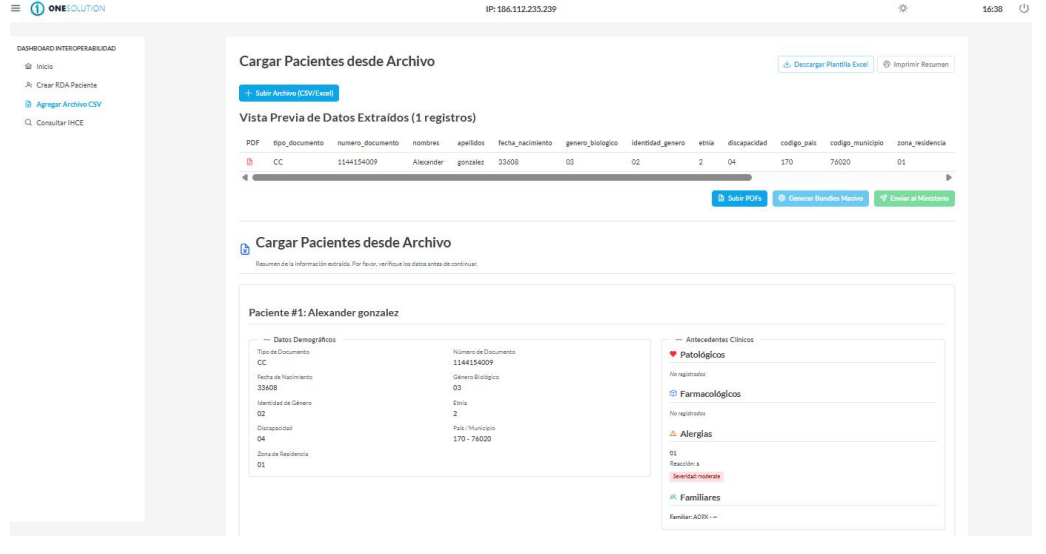The height and width of the screenshot is (554, 1046).
Task: Open Consultar IHCE sidebar item
Action: [60, 123]
